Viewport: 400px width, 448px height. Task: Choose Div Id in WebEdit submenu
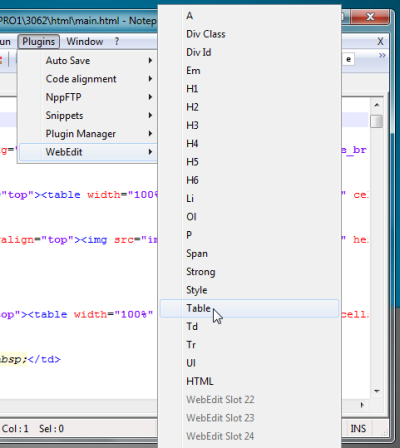click(249, 53)
